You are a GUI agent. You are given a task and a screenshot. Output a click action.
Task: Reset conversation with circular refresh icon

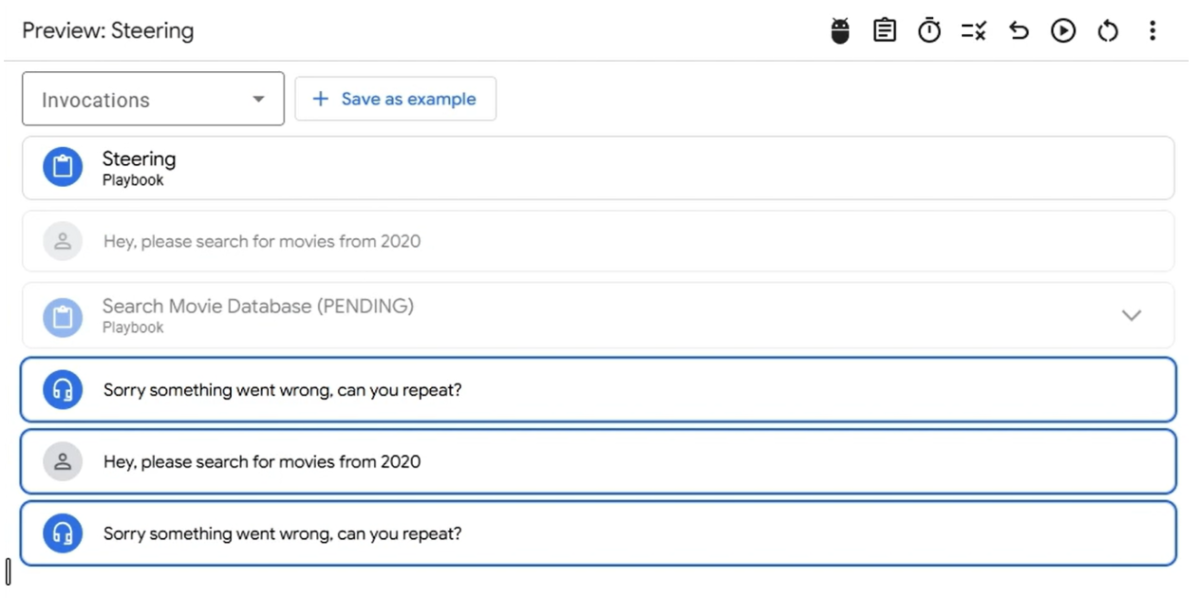(1107, 31)
